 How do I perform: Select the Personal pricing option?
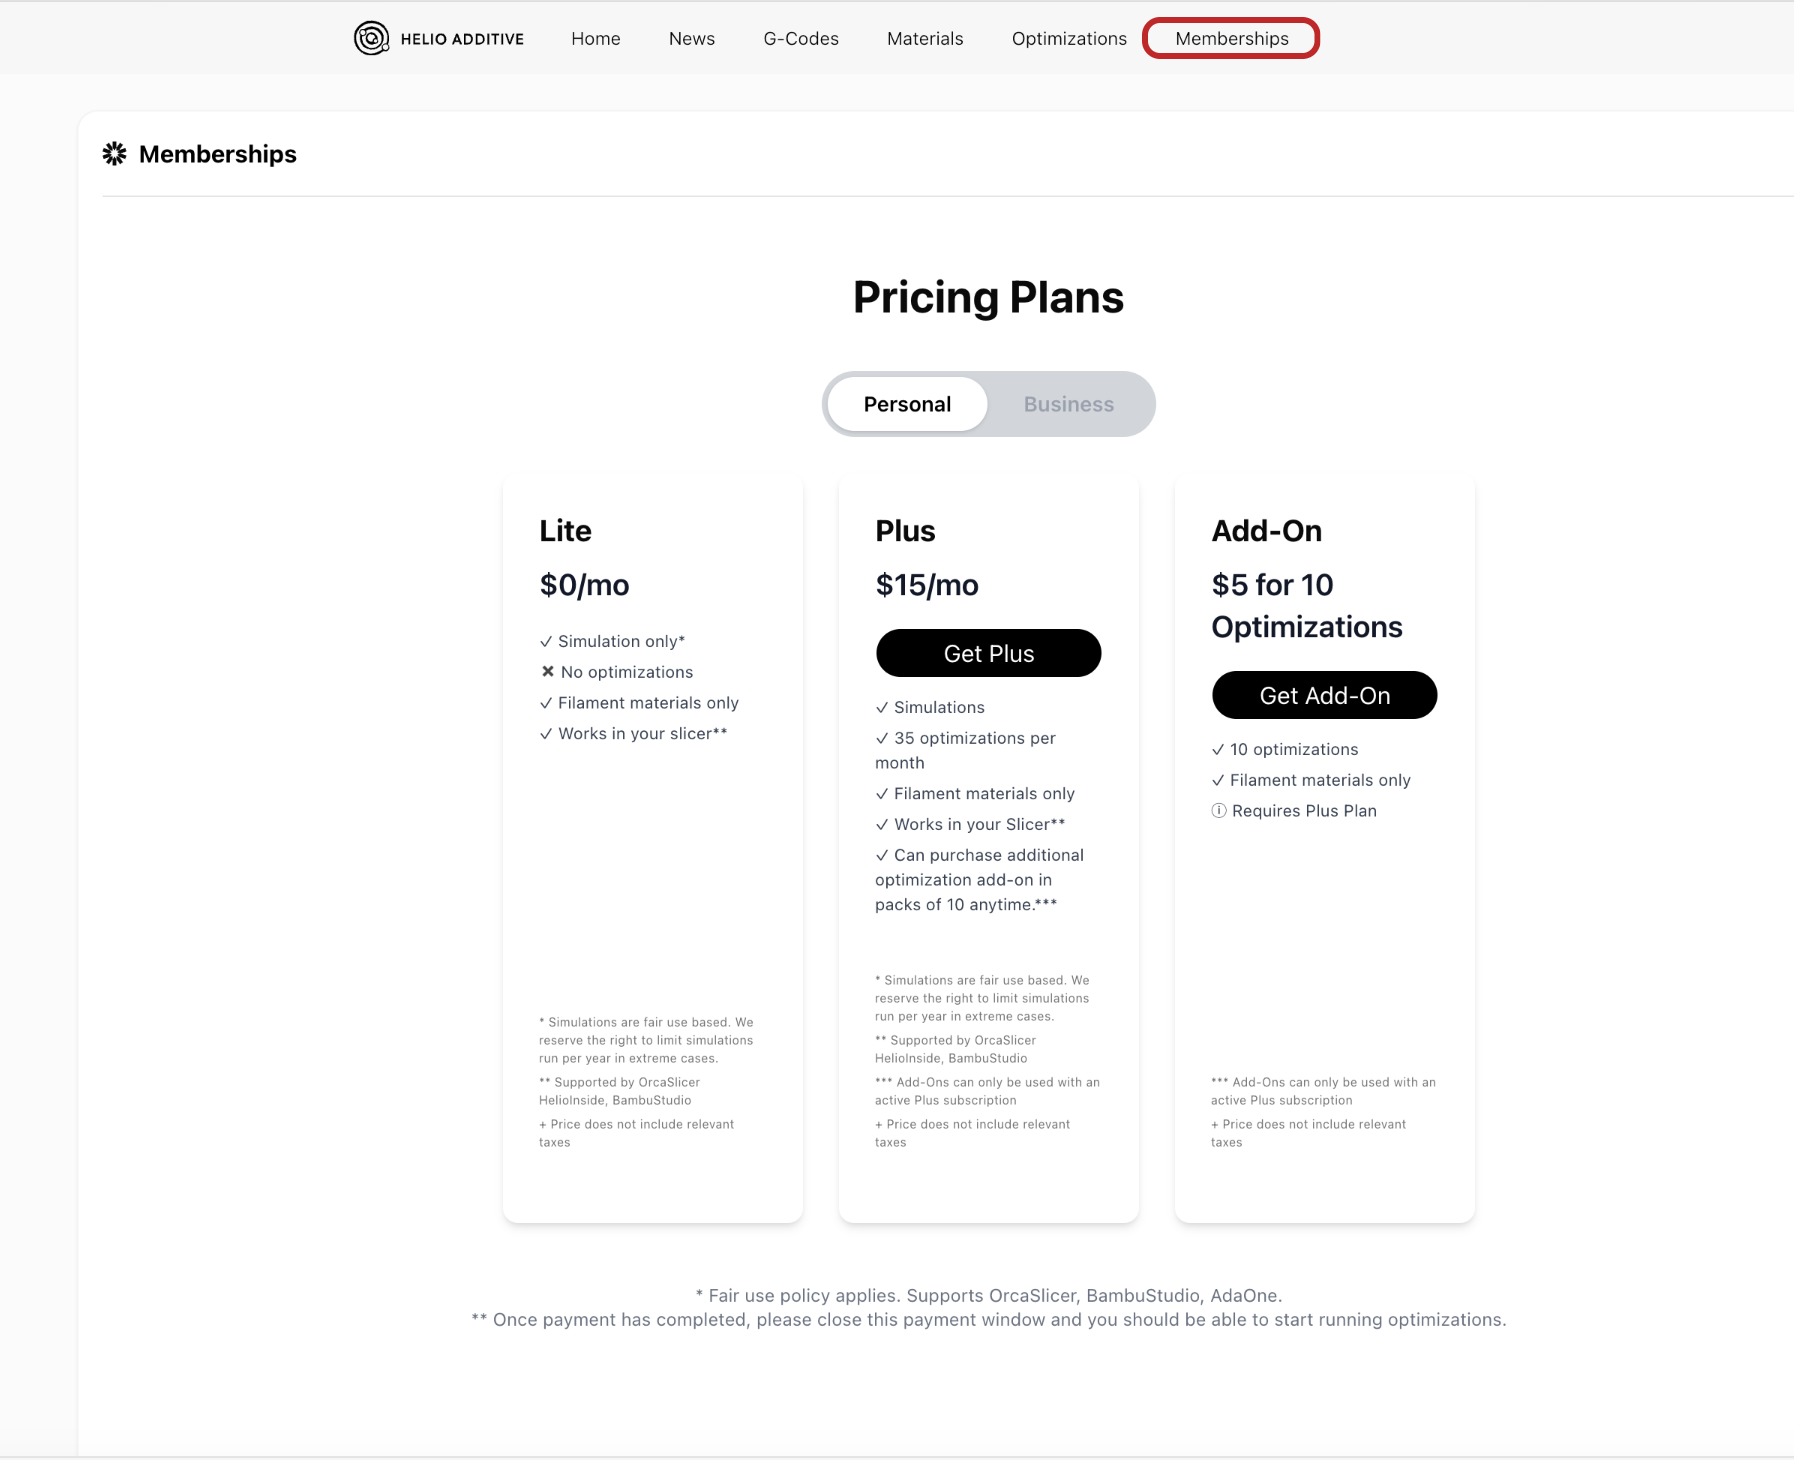(907, 404)
